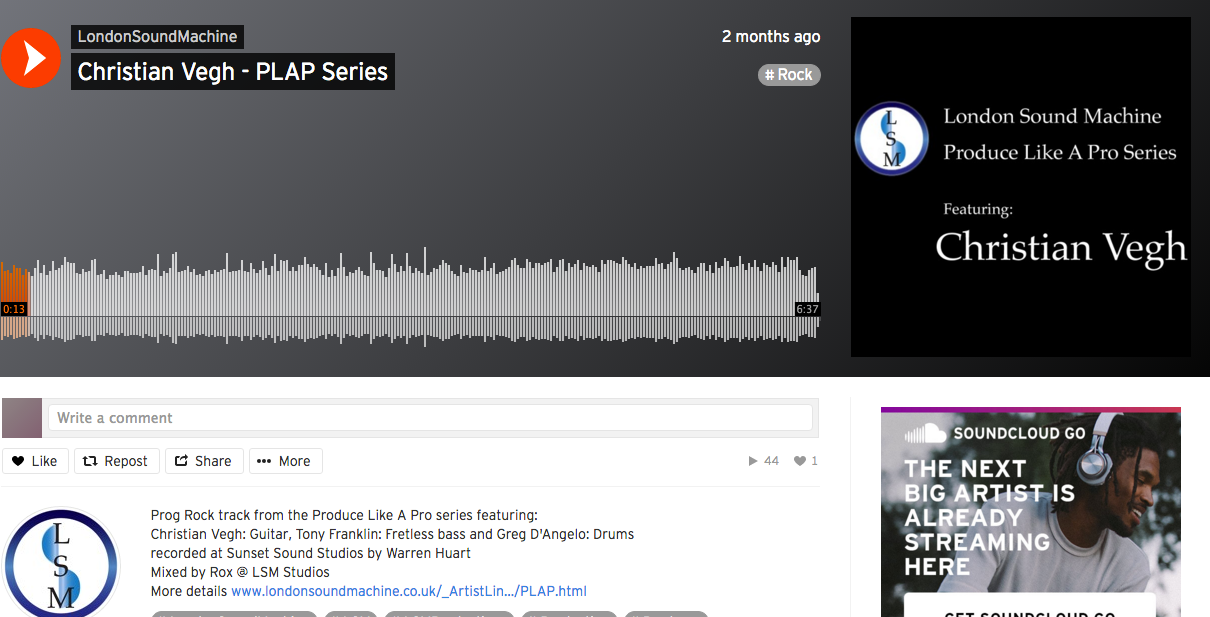
Task: Click the SoundCloud cloud logo in the ad
Action: tap(926, 434)
